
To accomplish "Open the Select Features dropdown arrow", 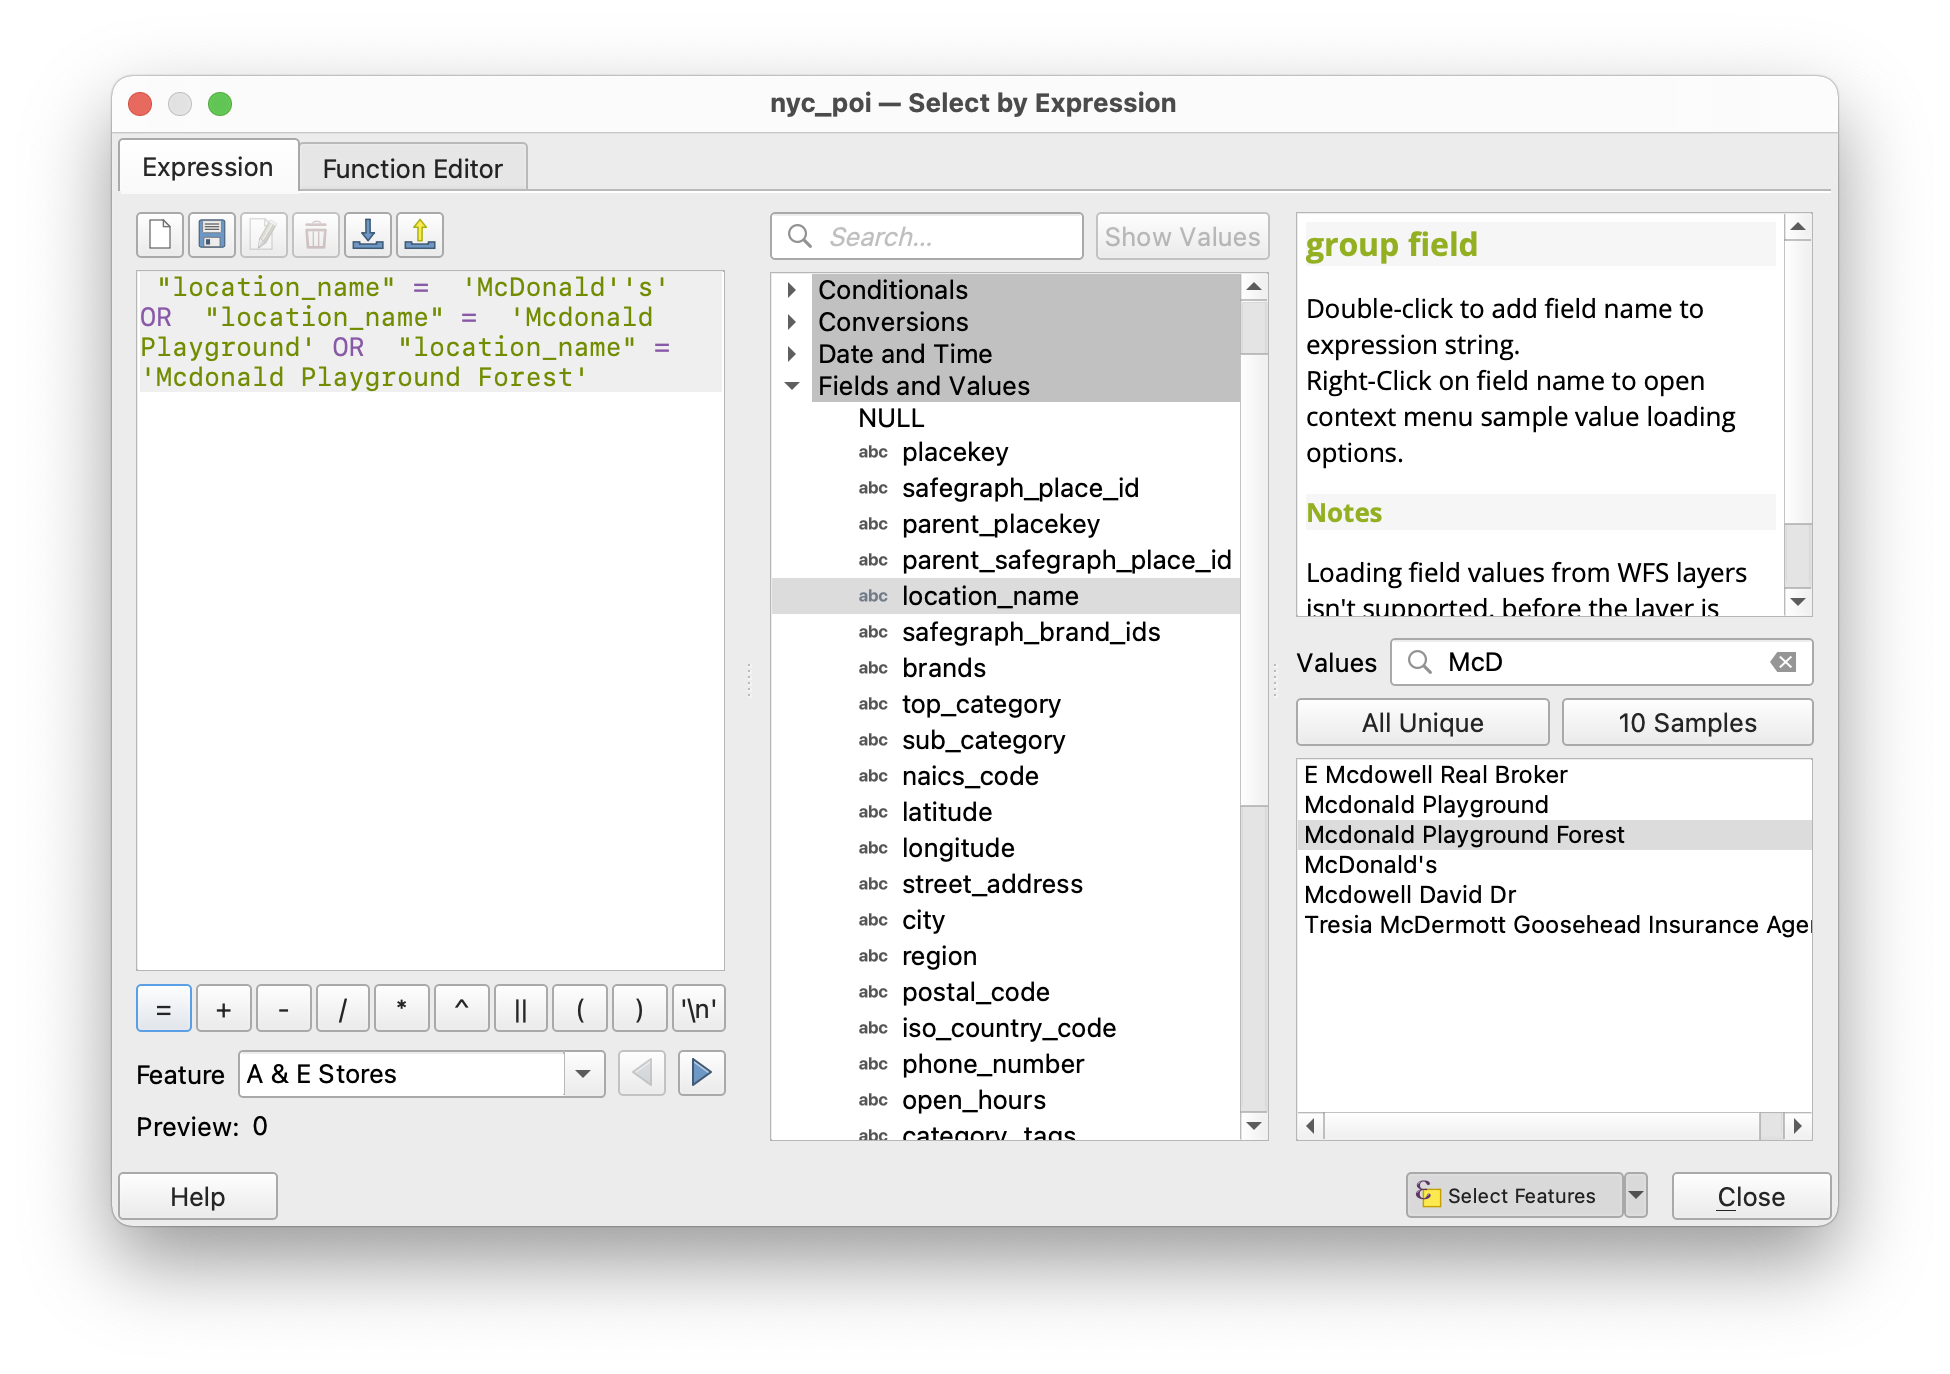I will click(1636, 1195).
